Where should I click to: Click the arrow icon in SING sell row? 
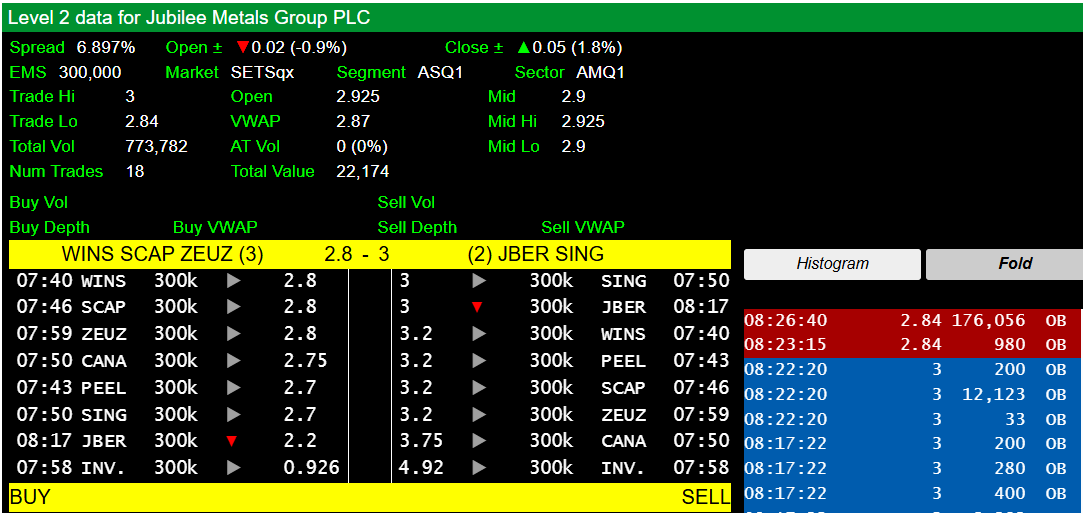pyautogui.click(x=479, y=281)
